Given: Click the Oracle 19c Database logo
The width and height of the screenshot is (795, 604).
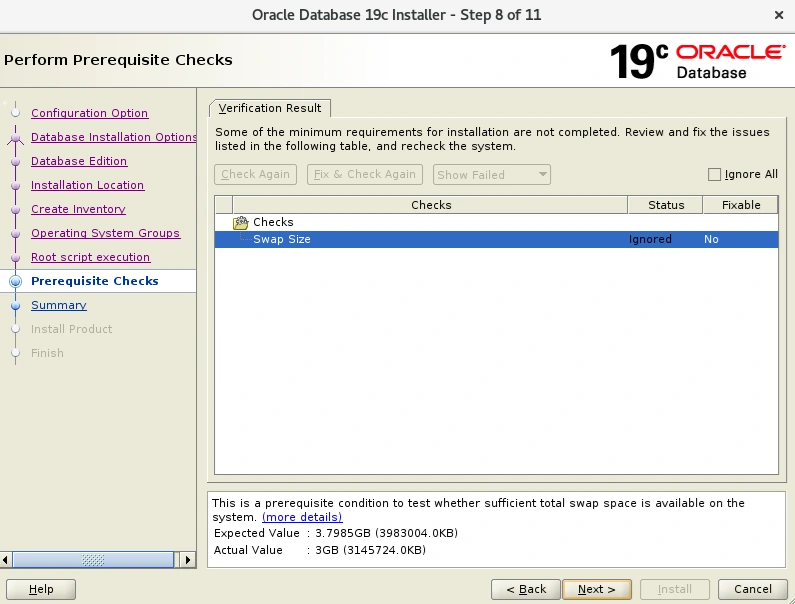Looking at the screenshot, I should (698, 61).
